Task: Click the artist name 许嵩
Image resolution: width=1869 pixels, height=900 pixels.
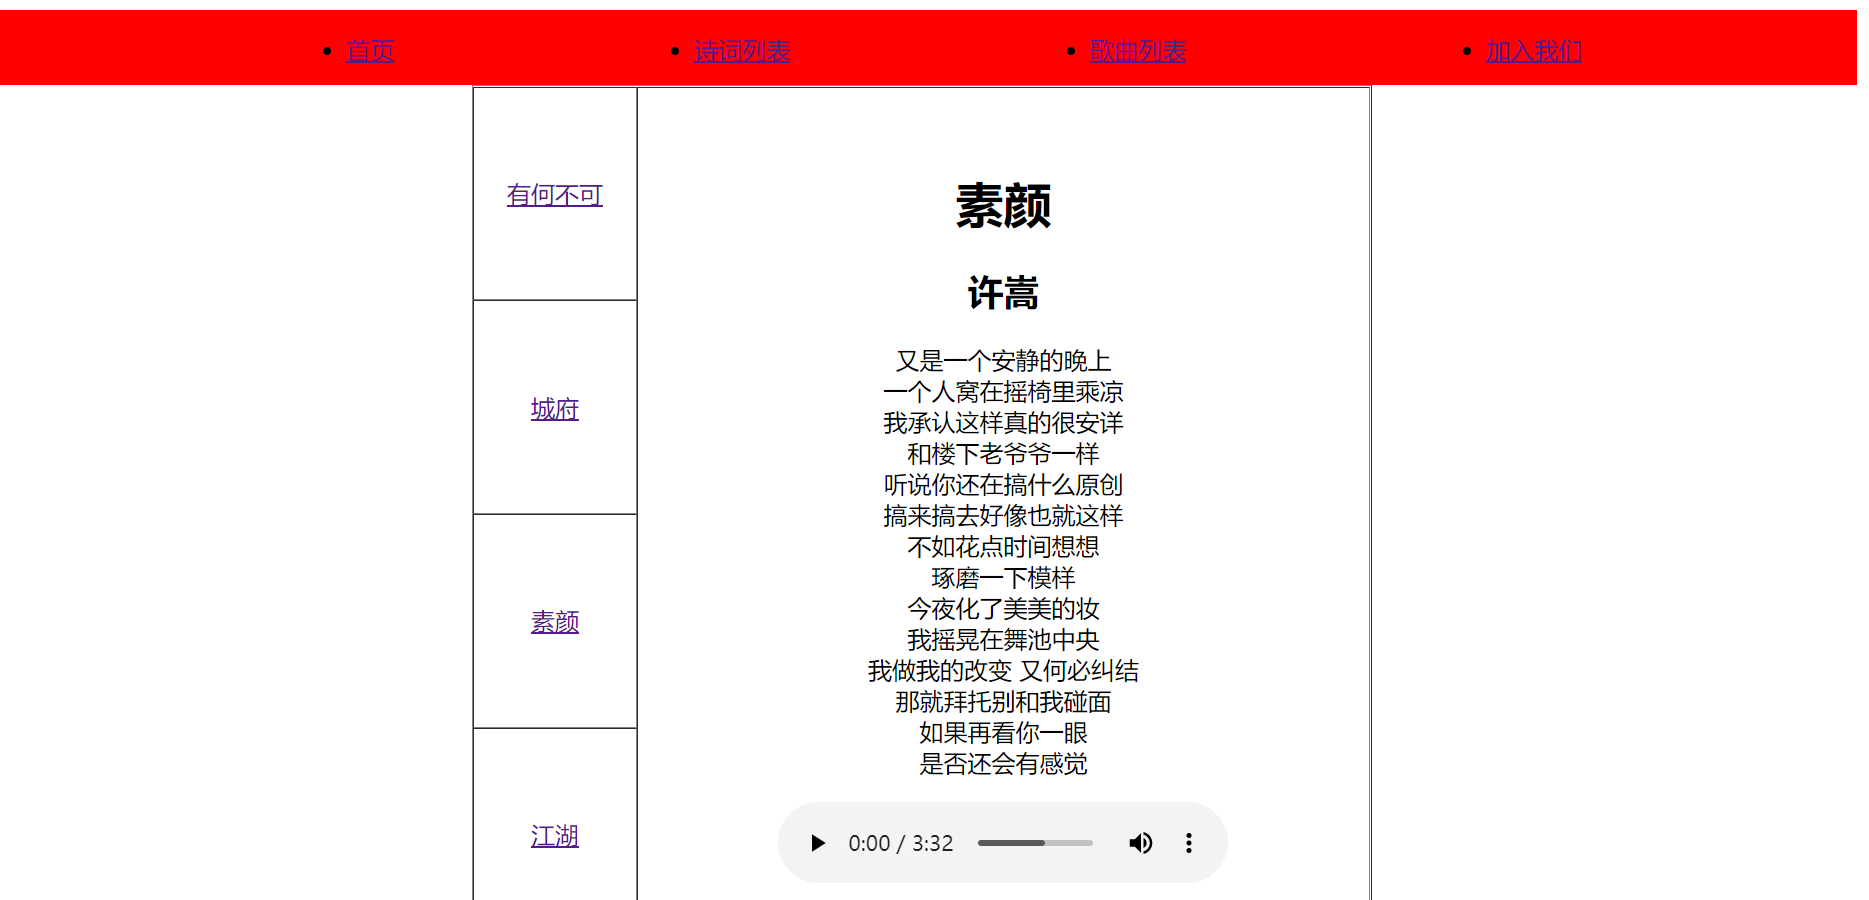Action: [1004, 293]
